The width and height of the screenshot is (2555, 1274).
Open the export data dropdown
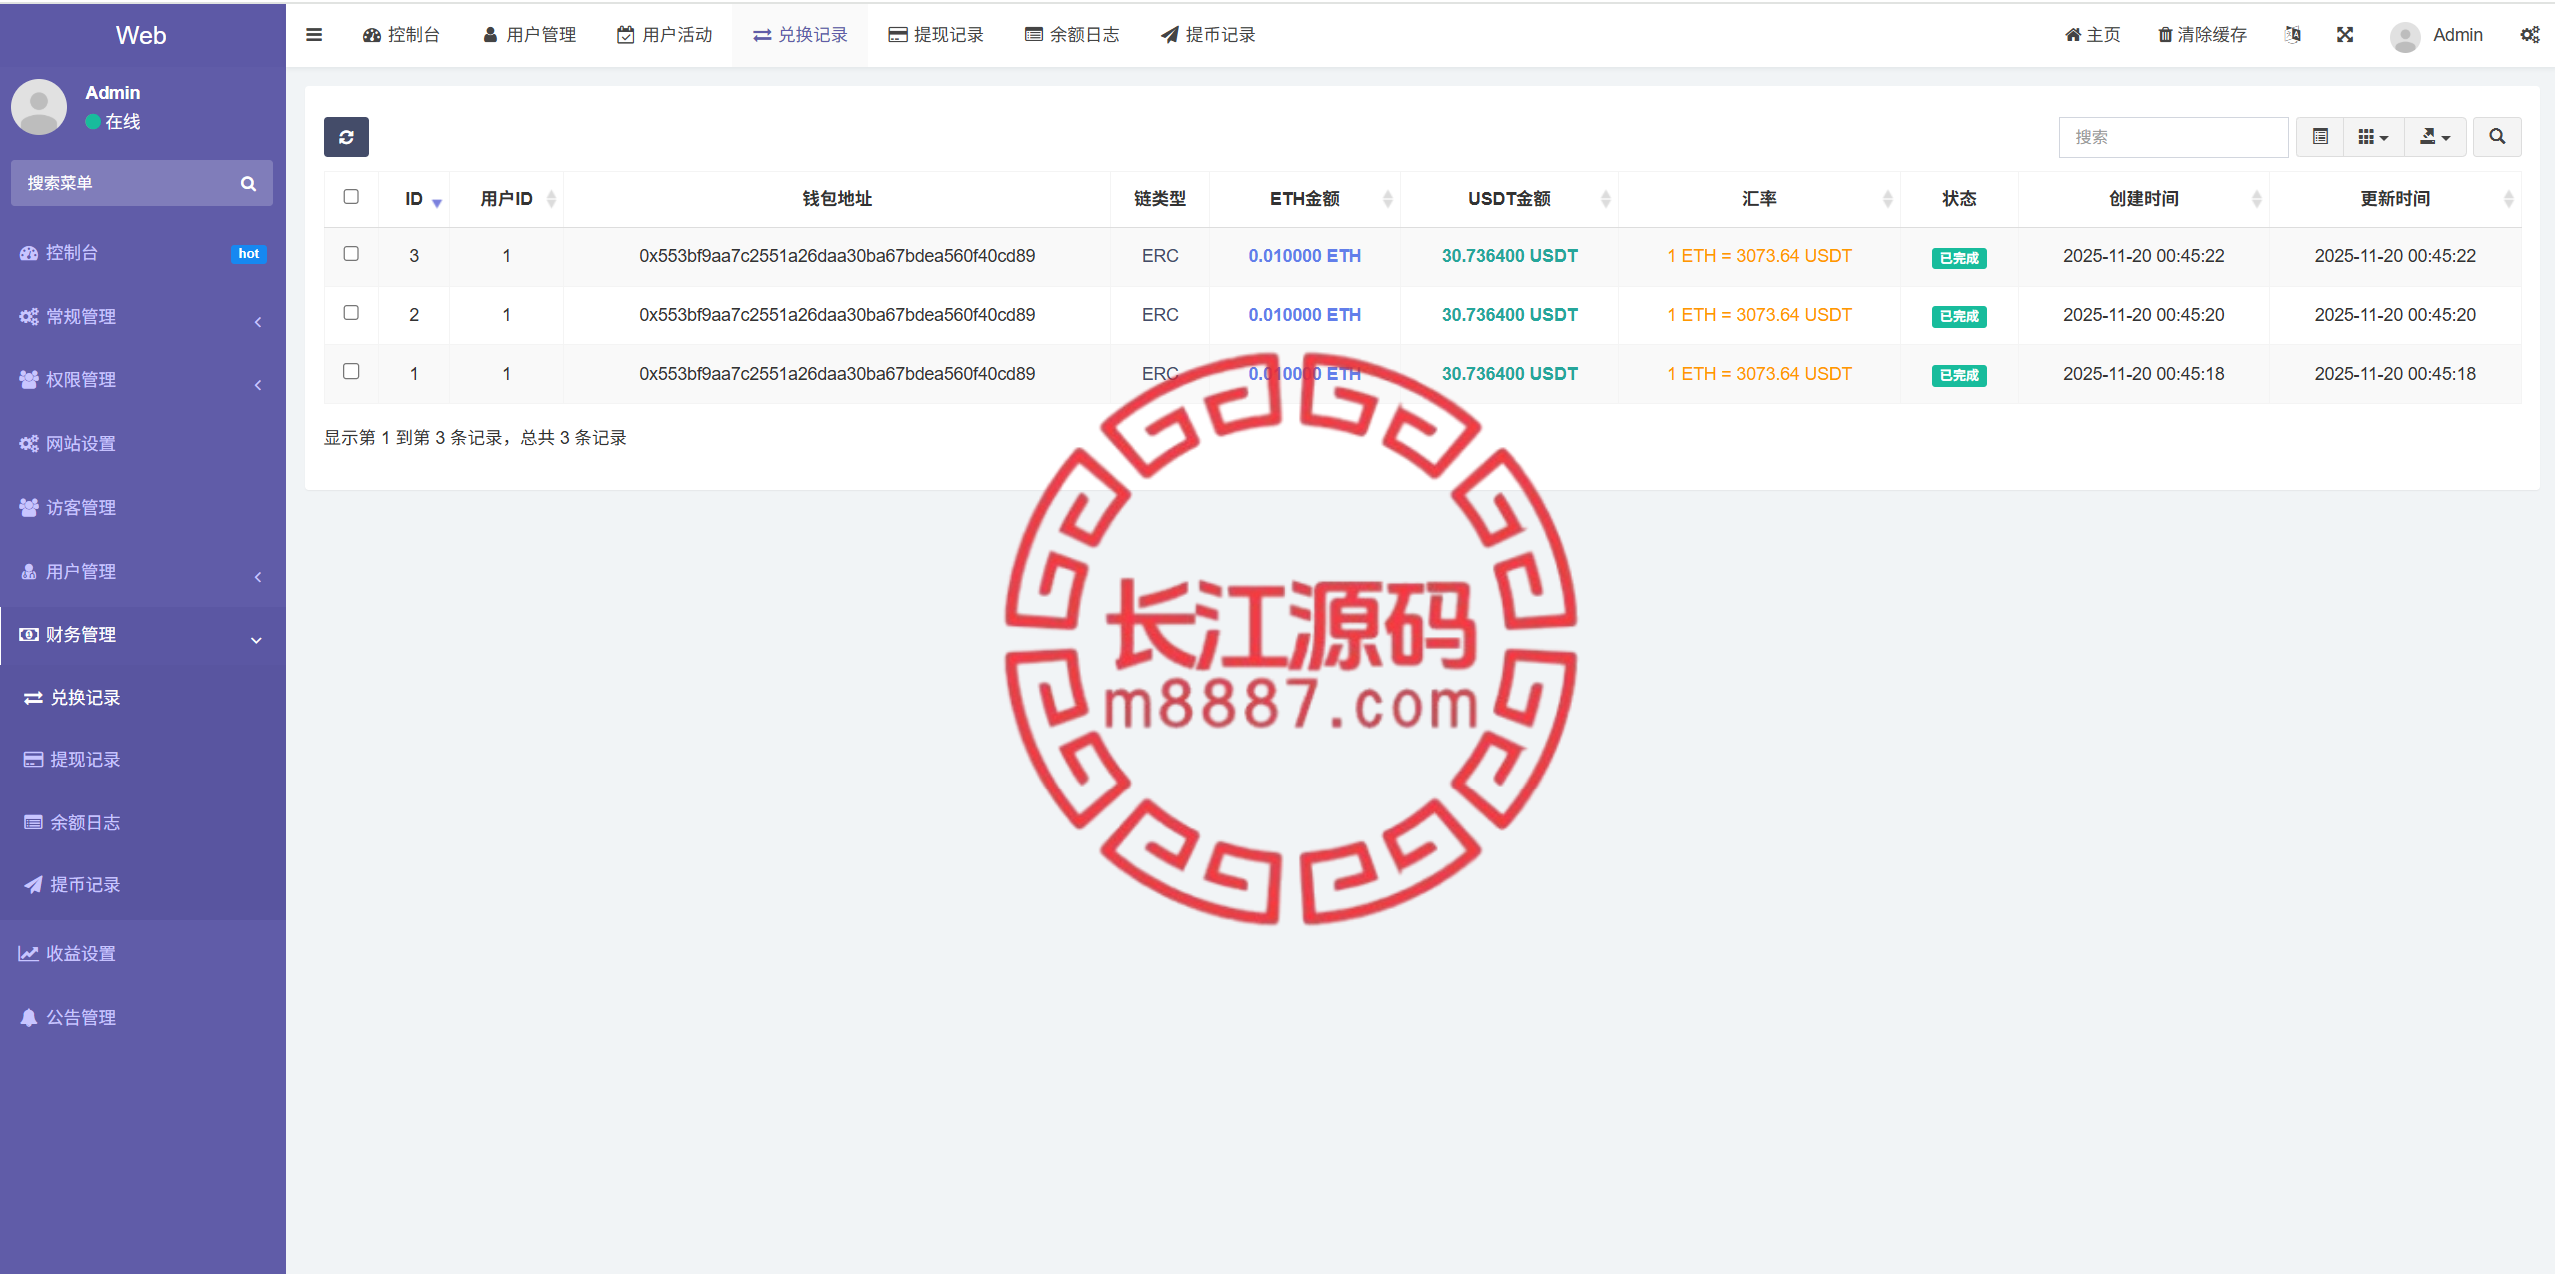pos(2435,137)
